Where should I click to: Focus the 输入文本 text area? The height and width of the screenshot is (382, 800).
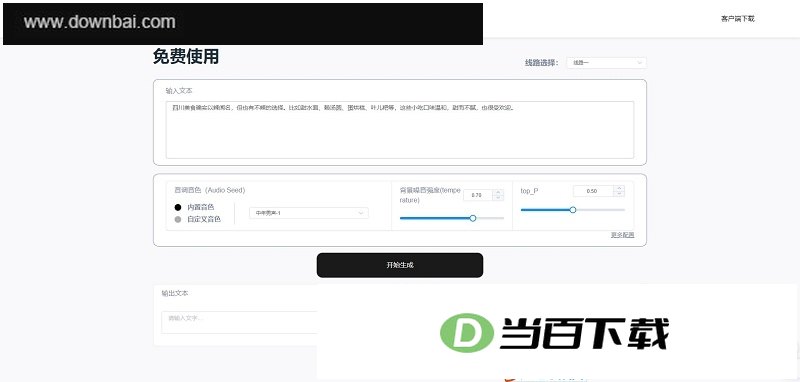pos(399,130)
